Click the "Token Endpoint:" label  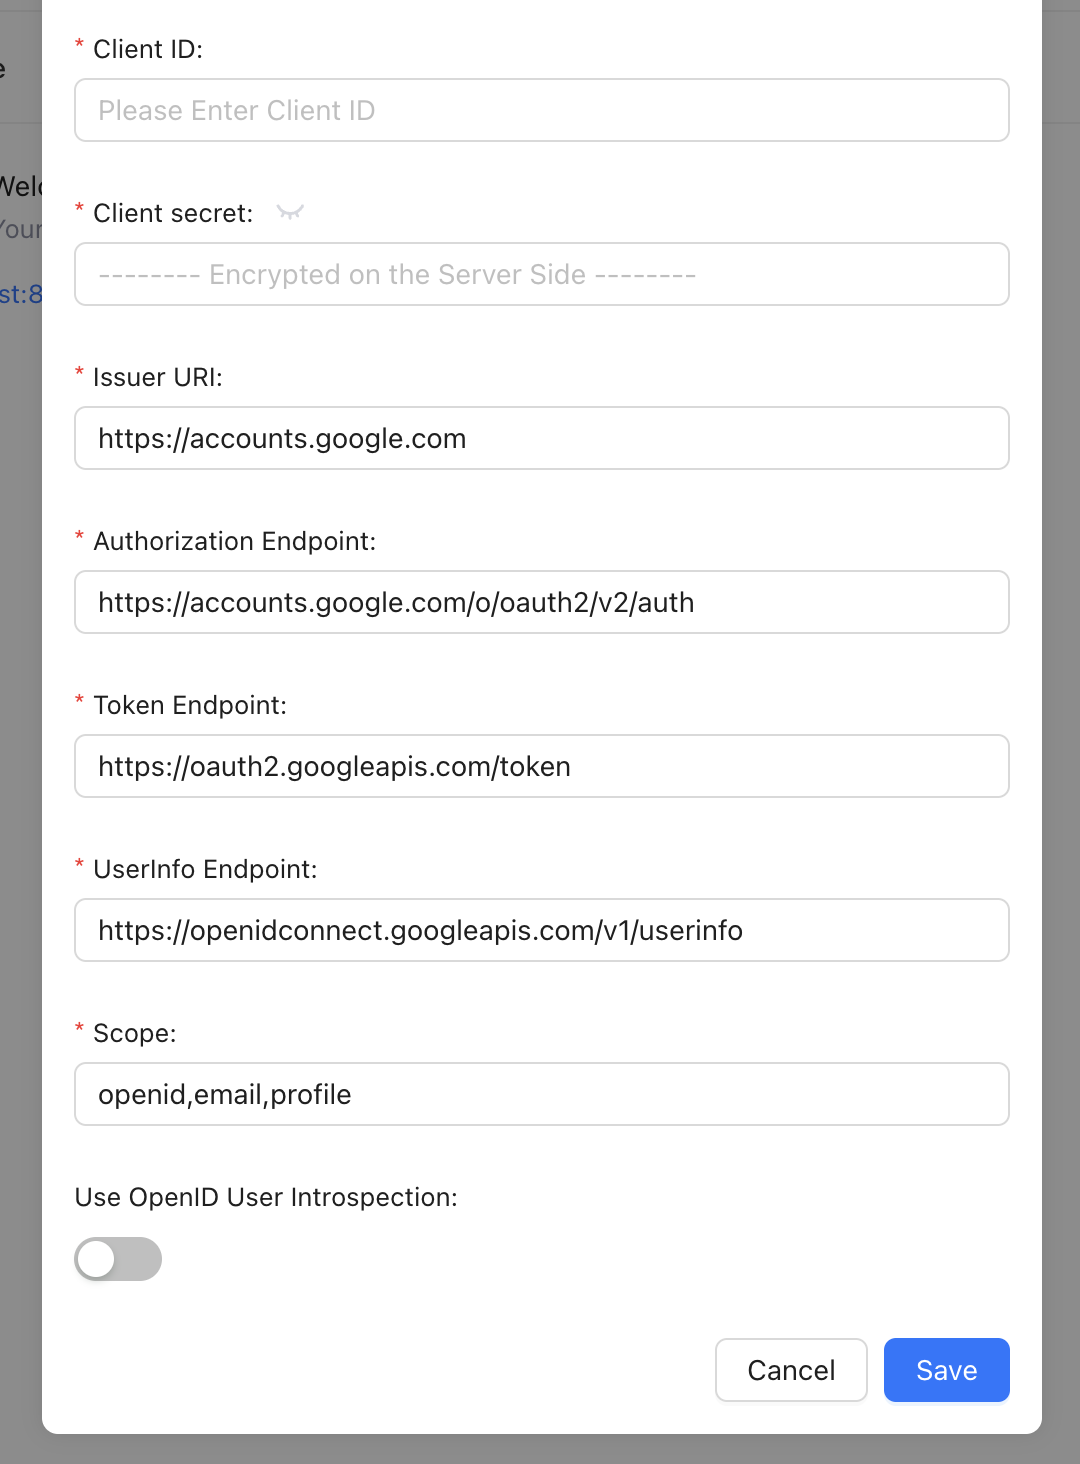[189, 705]
